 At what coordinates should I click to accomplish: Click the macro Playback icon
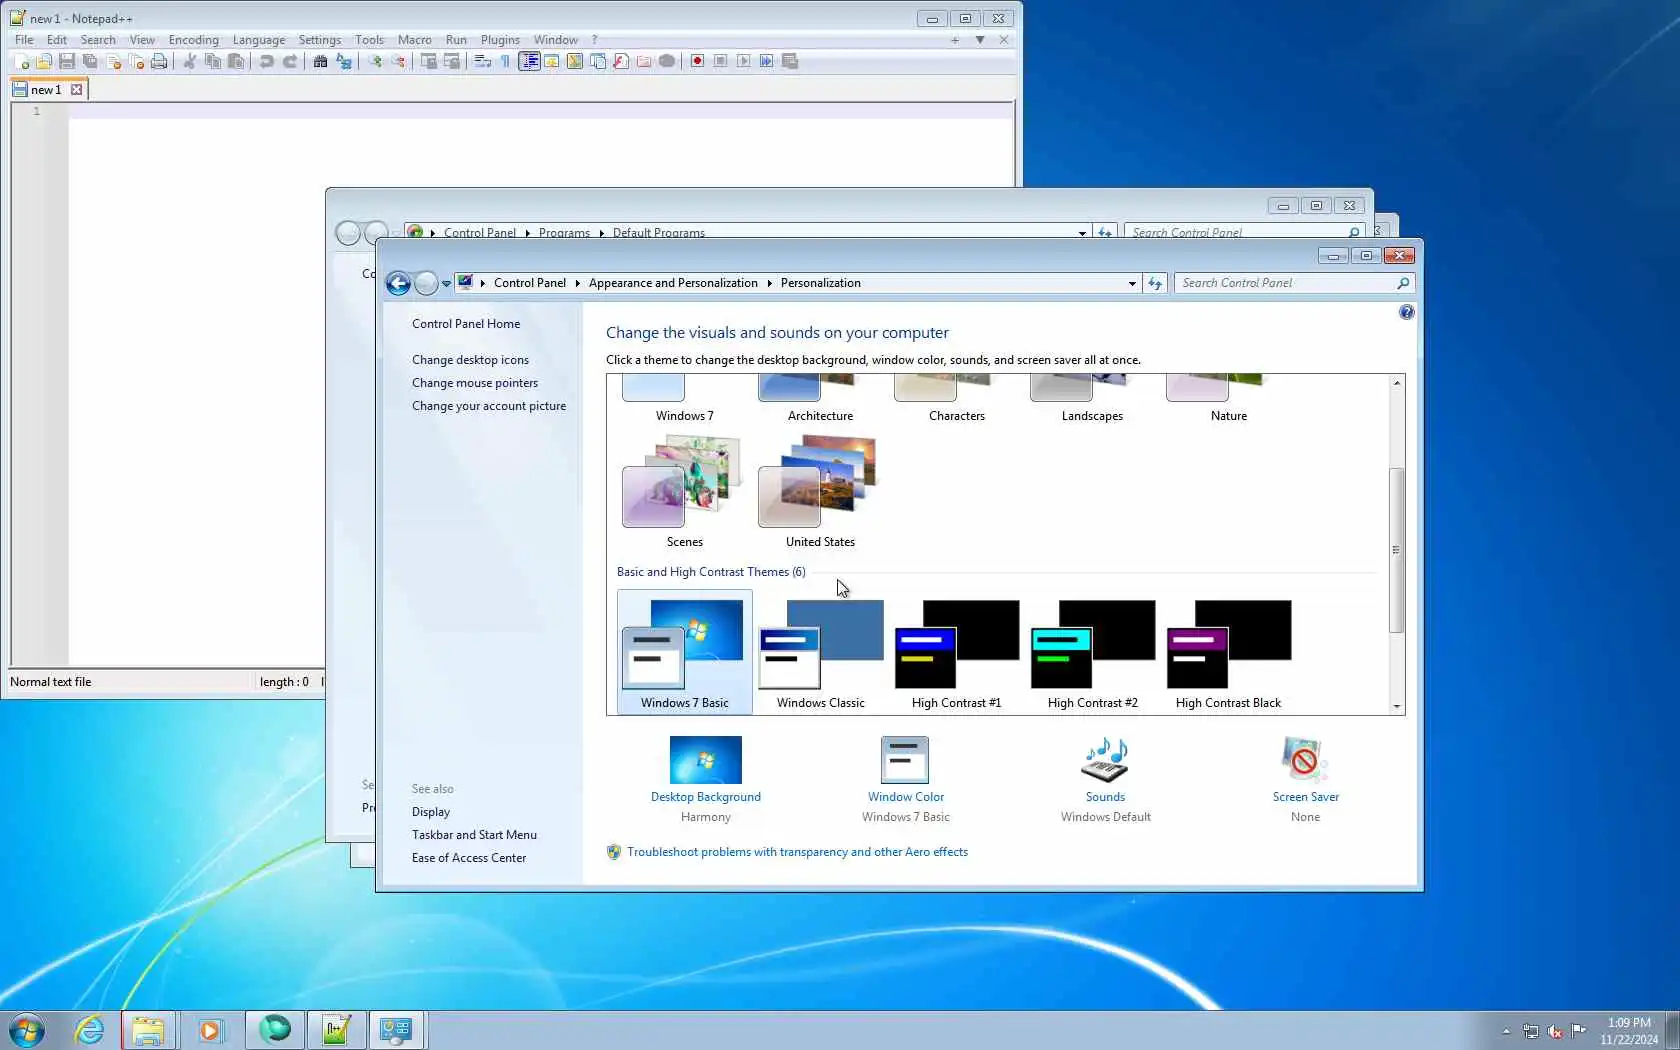point(743,61)
